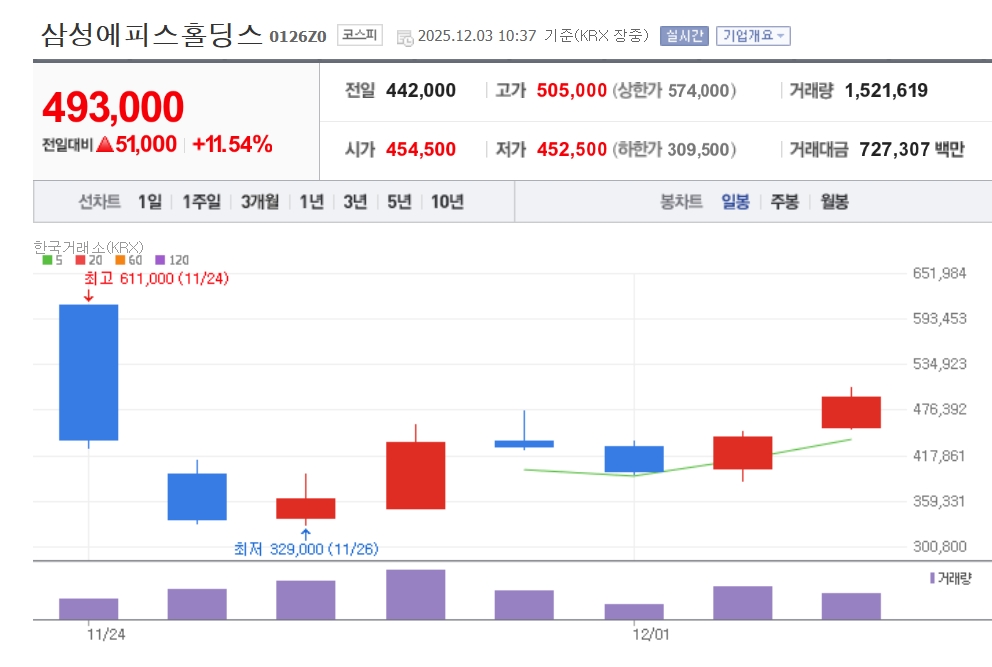Viewport: 992px width, 667px height.
Task: Click the 거래대금 727,307 백만 value
Action: click(912, 149)
